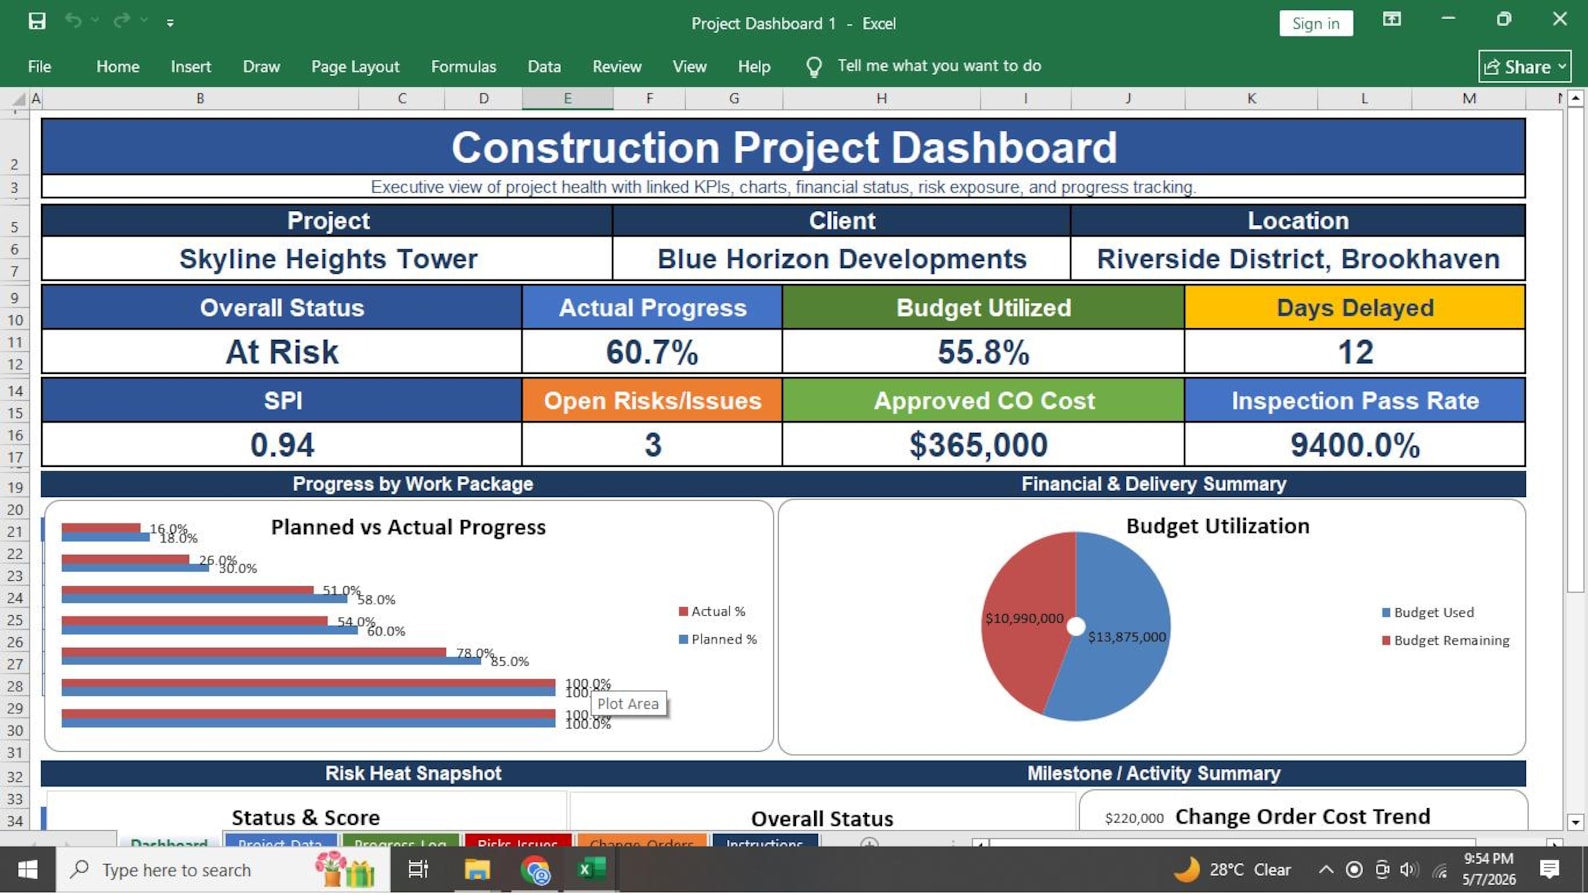Click the 9:54 PM clock and date
1588x895 pixels.
pyautogui.click(x=1489, y=870)
